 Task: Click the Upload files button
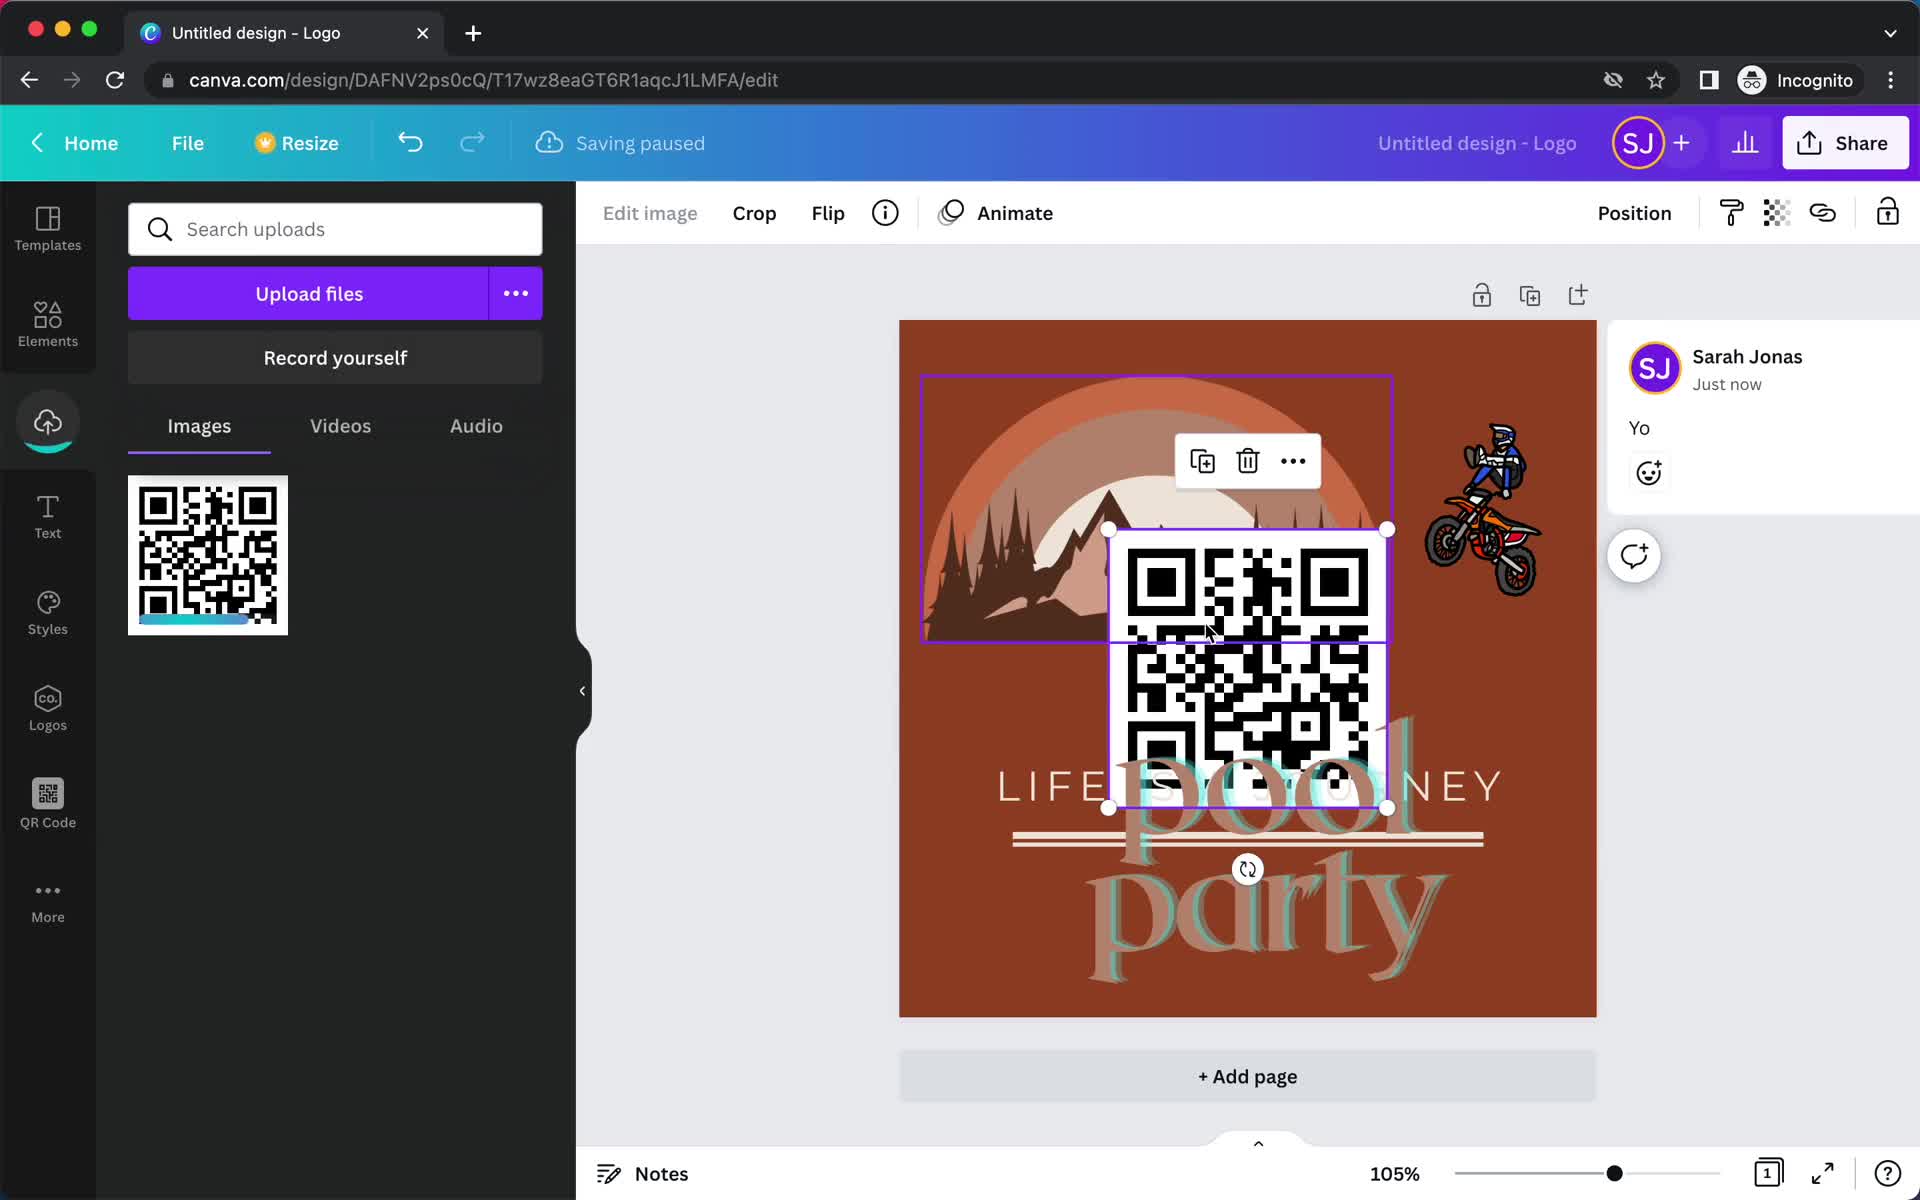click(310, 293)
